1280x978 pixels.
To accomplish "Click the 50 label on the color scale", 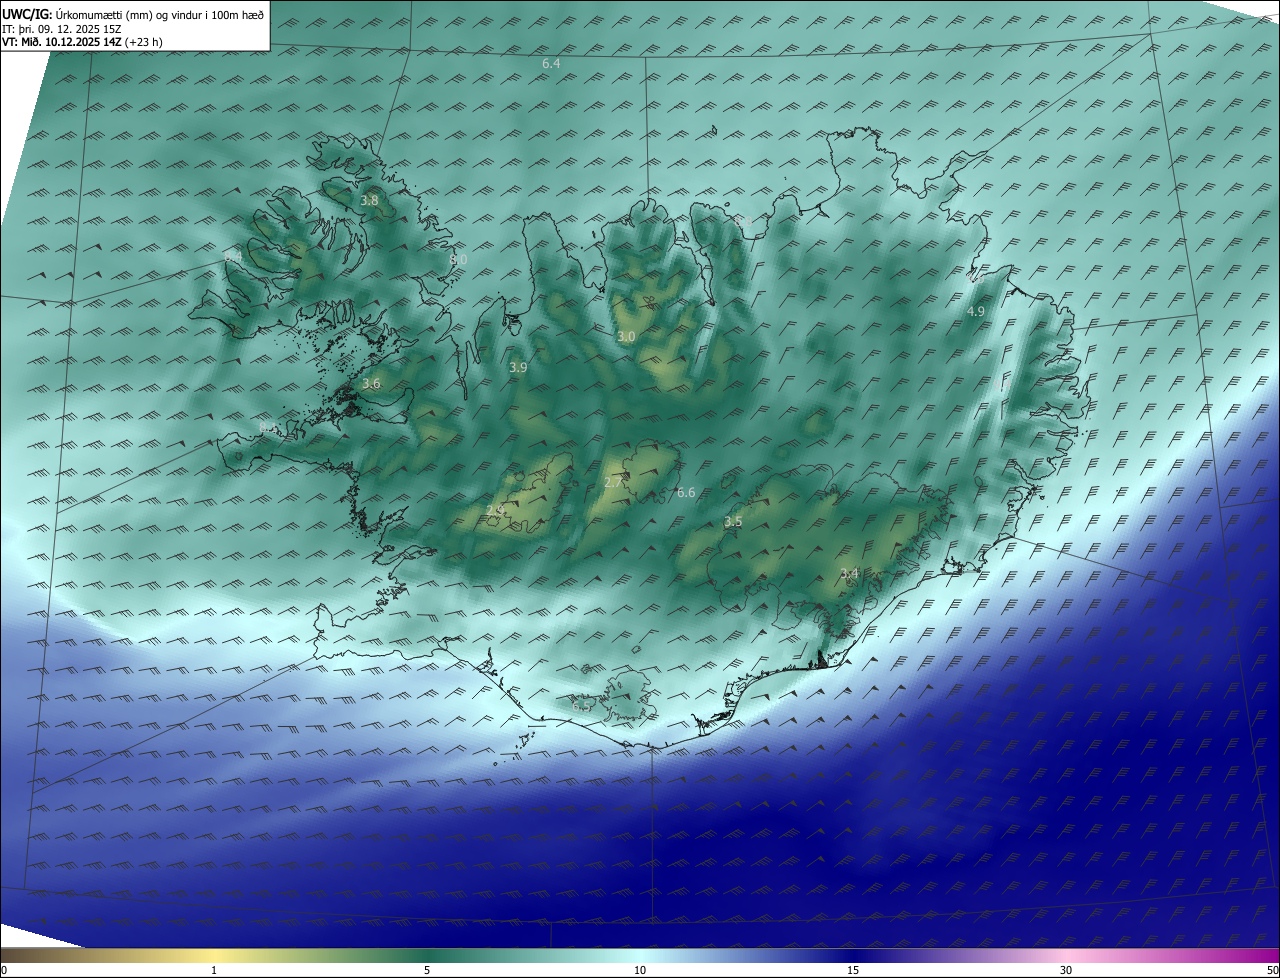I will coord(1272,970).
